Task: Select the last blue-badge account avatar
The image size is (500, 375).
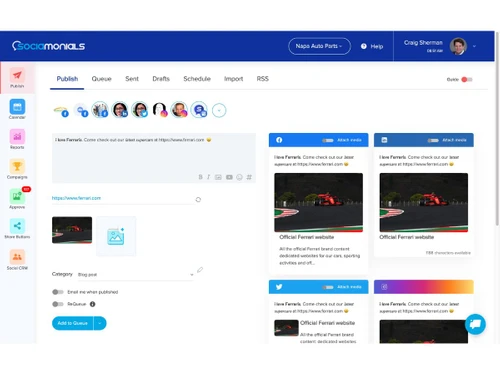Action: point(199,110)
